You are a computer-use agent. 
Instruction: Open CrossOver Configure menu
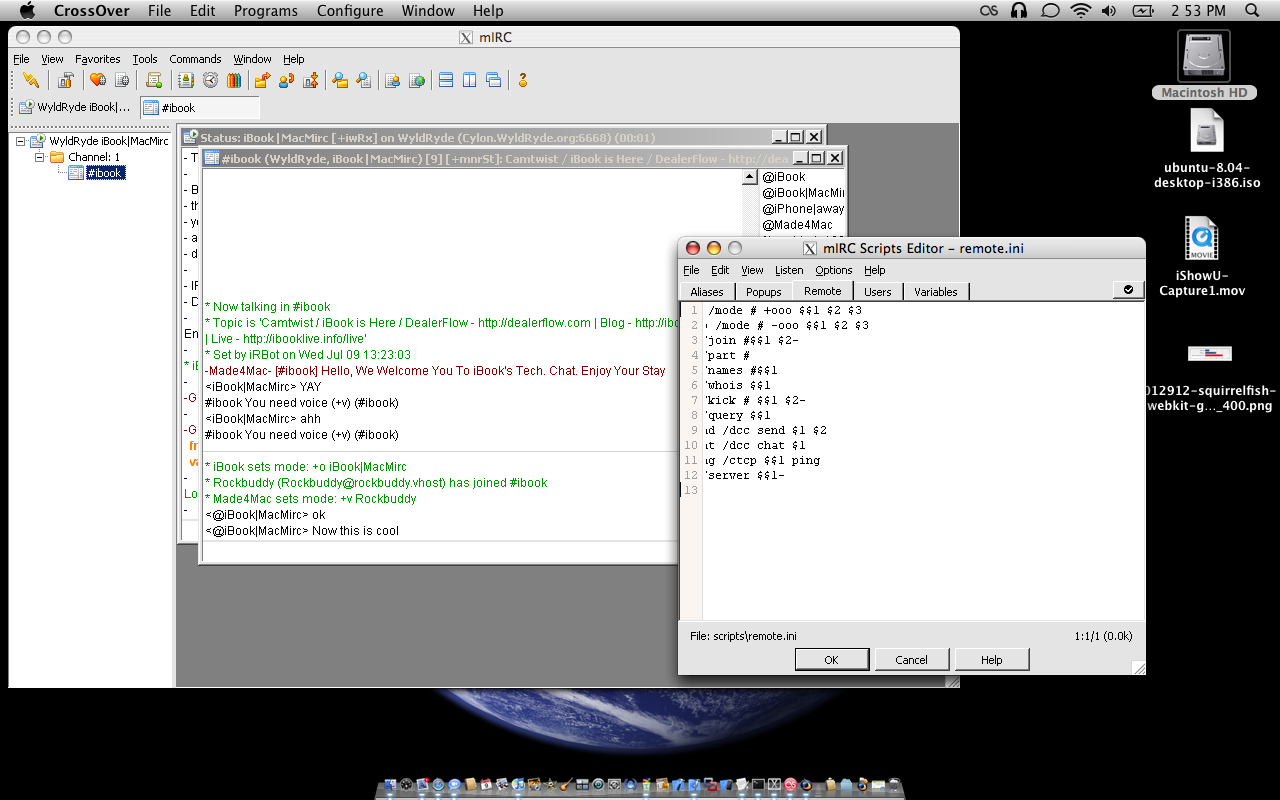350,11
